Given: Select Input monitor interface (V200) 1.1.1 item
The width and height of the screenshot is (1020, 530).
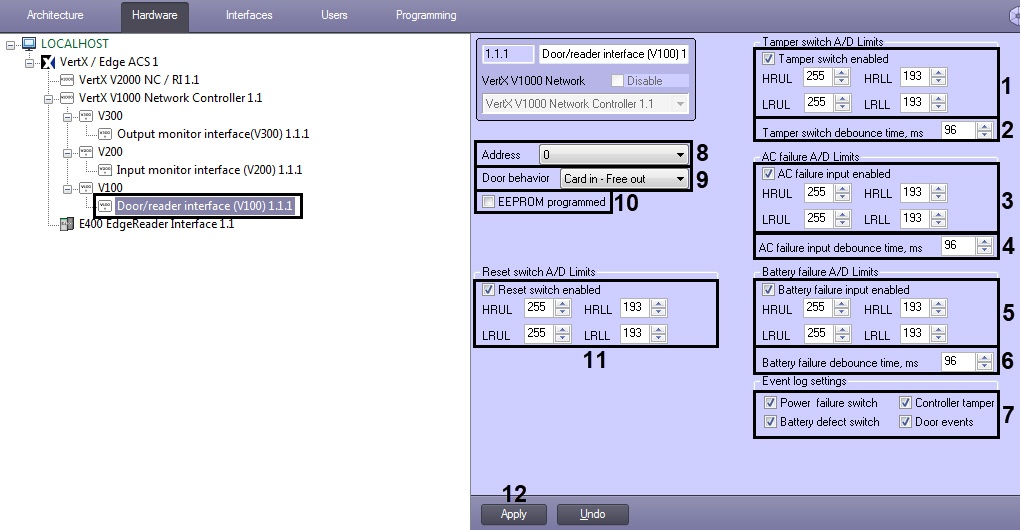Looking at the screenshot, I should point(209,170).
